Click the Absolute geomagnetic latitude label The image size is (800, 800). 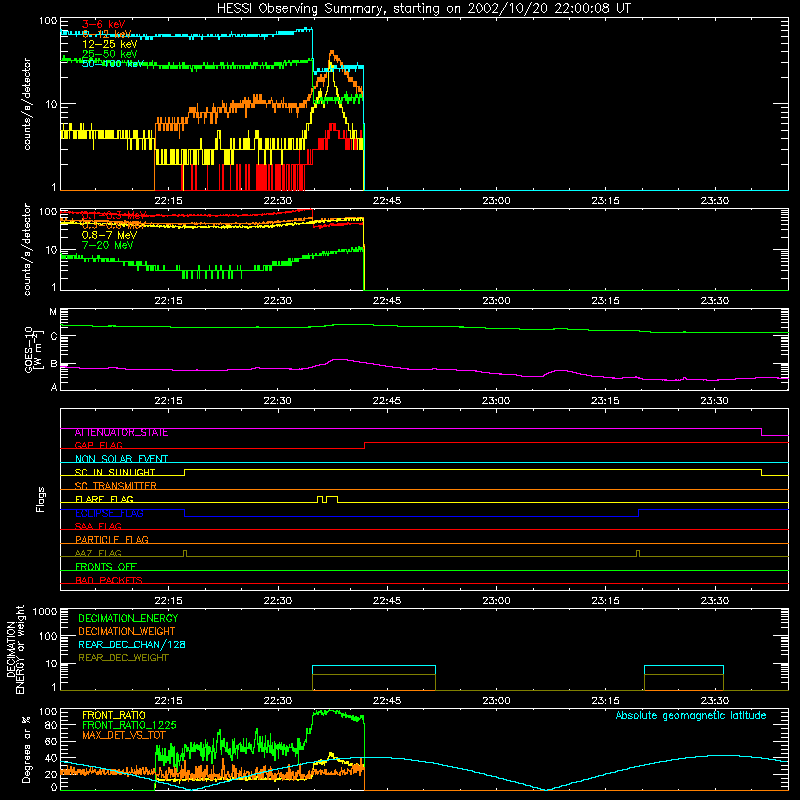pyautogui.click(x=691, y=716)
